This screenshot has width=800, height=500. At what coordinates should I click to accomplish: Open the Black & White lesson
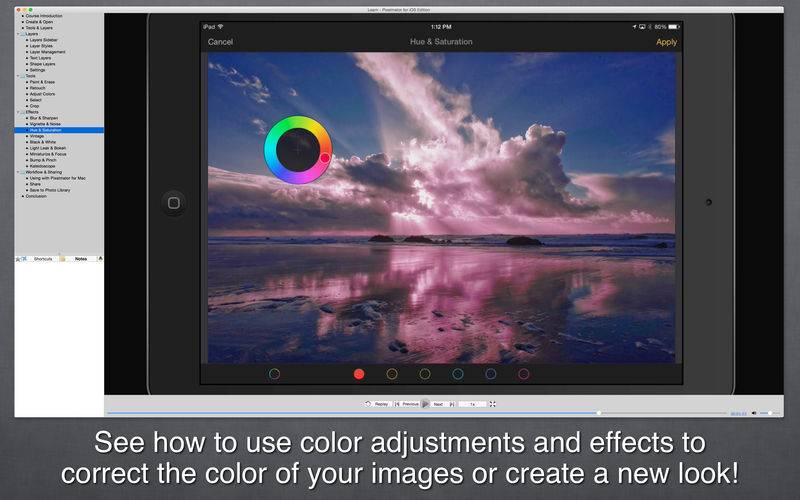[43, 142]
